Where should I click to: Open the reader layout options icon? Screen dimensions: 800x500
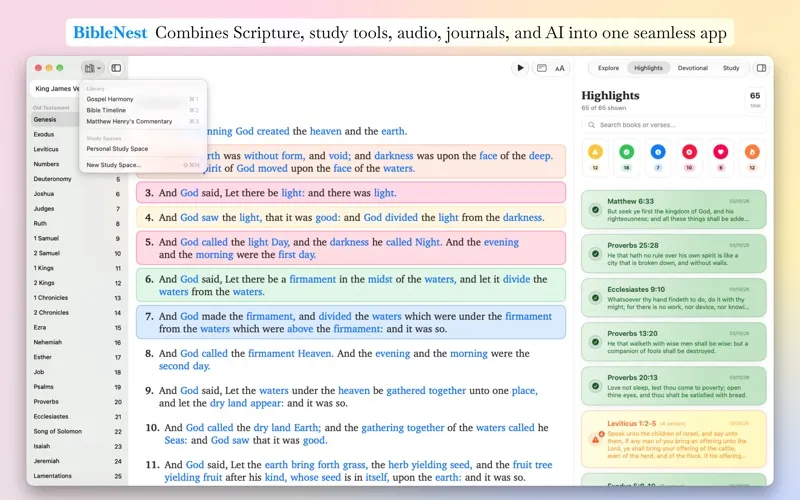pos(542,68)
